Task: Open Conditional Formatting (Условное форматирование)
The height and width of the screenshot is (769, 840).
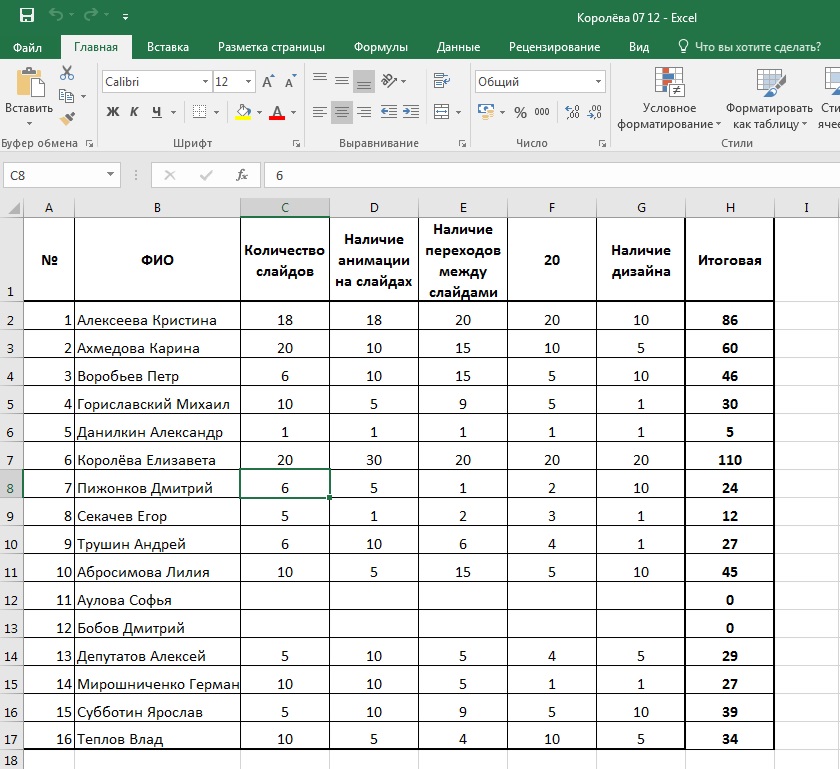Action: coord(669,98)
